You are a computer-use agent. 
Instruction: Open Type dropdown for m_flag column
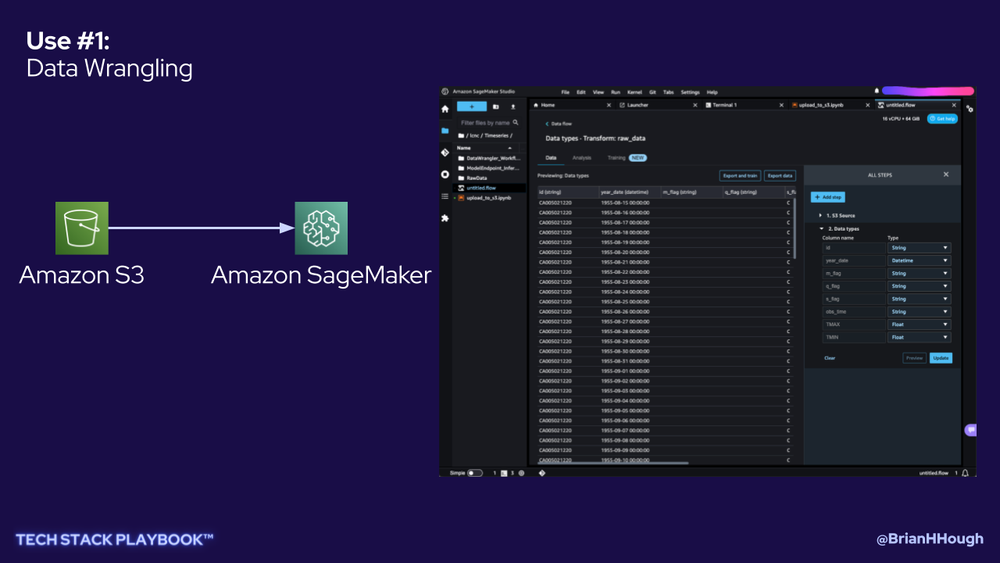pos(919,274)
